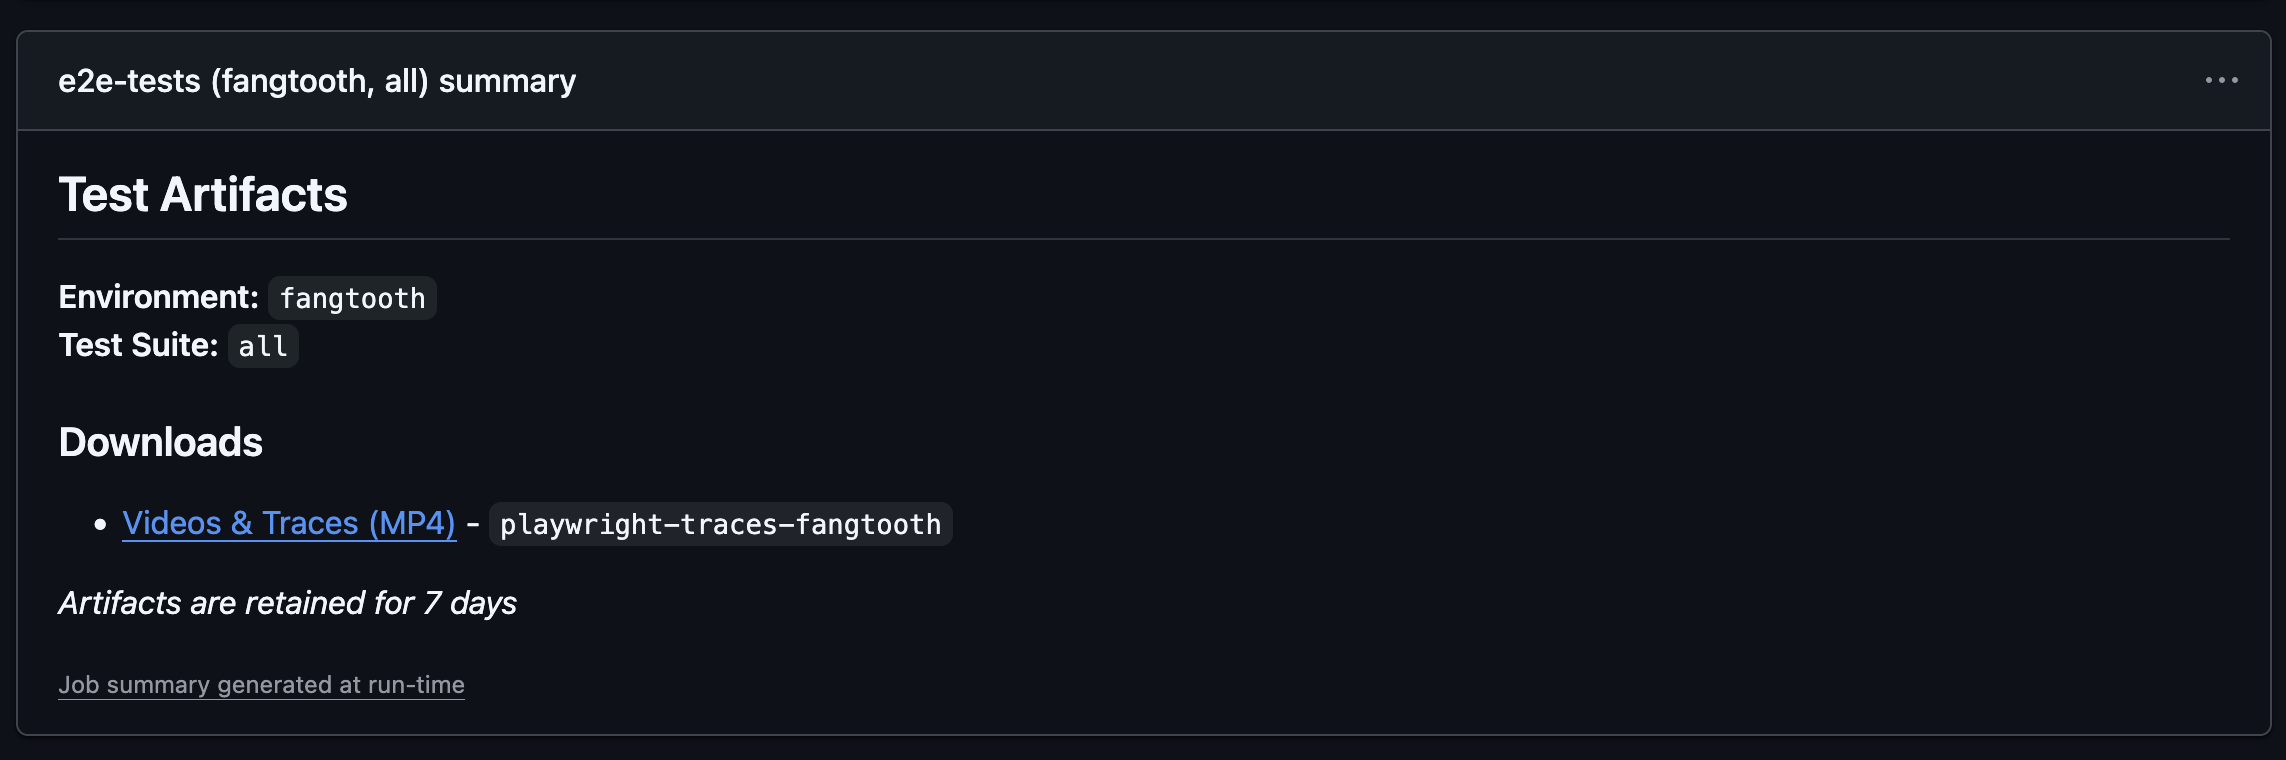2286x760 pixels.
Task: Click the e2e-tests (fangtooth, all) summary title
Action: pos(317,80)
